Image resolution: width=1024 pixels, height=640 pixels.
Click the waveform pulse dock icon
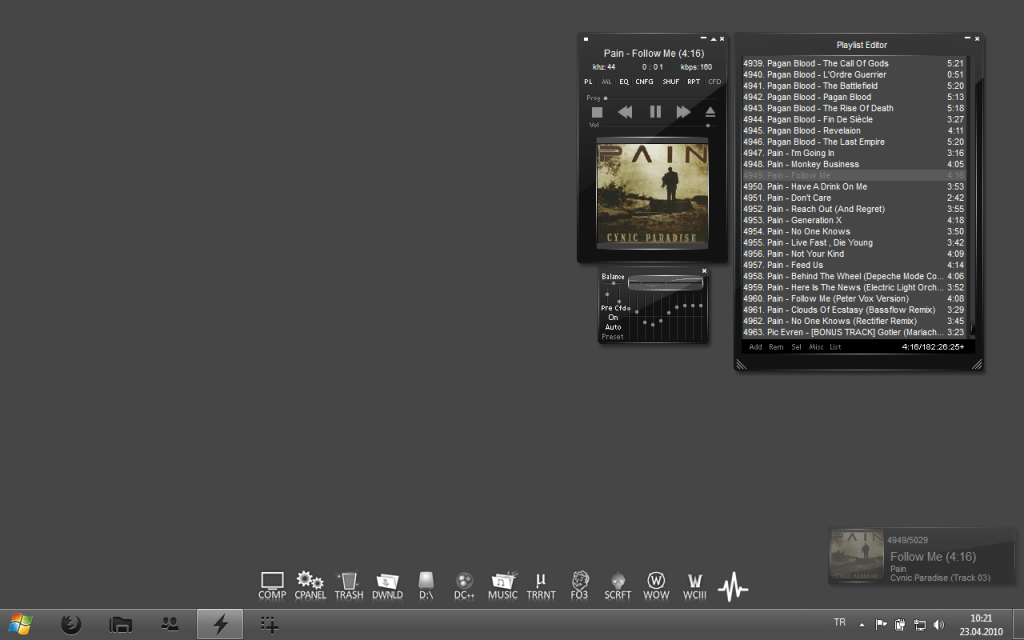733,586
